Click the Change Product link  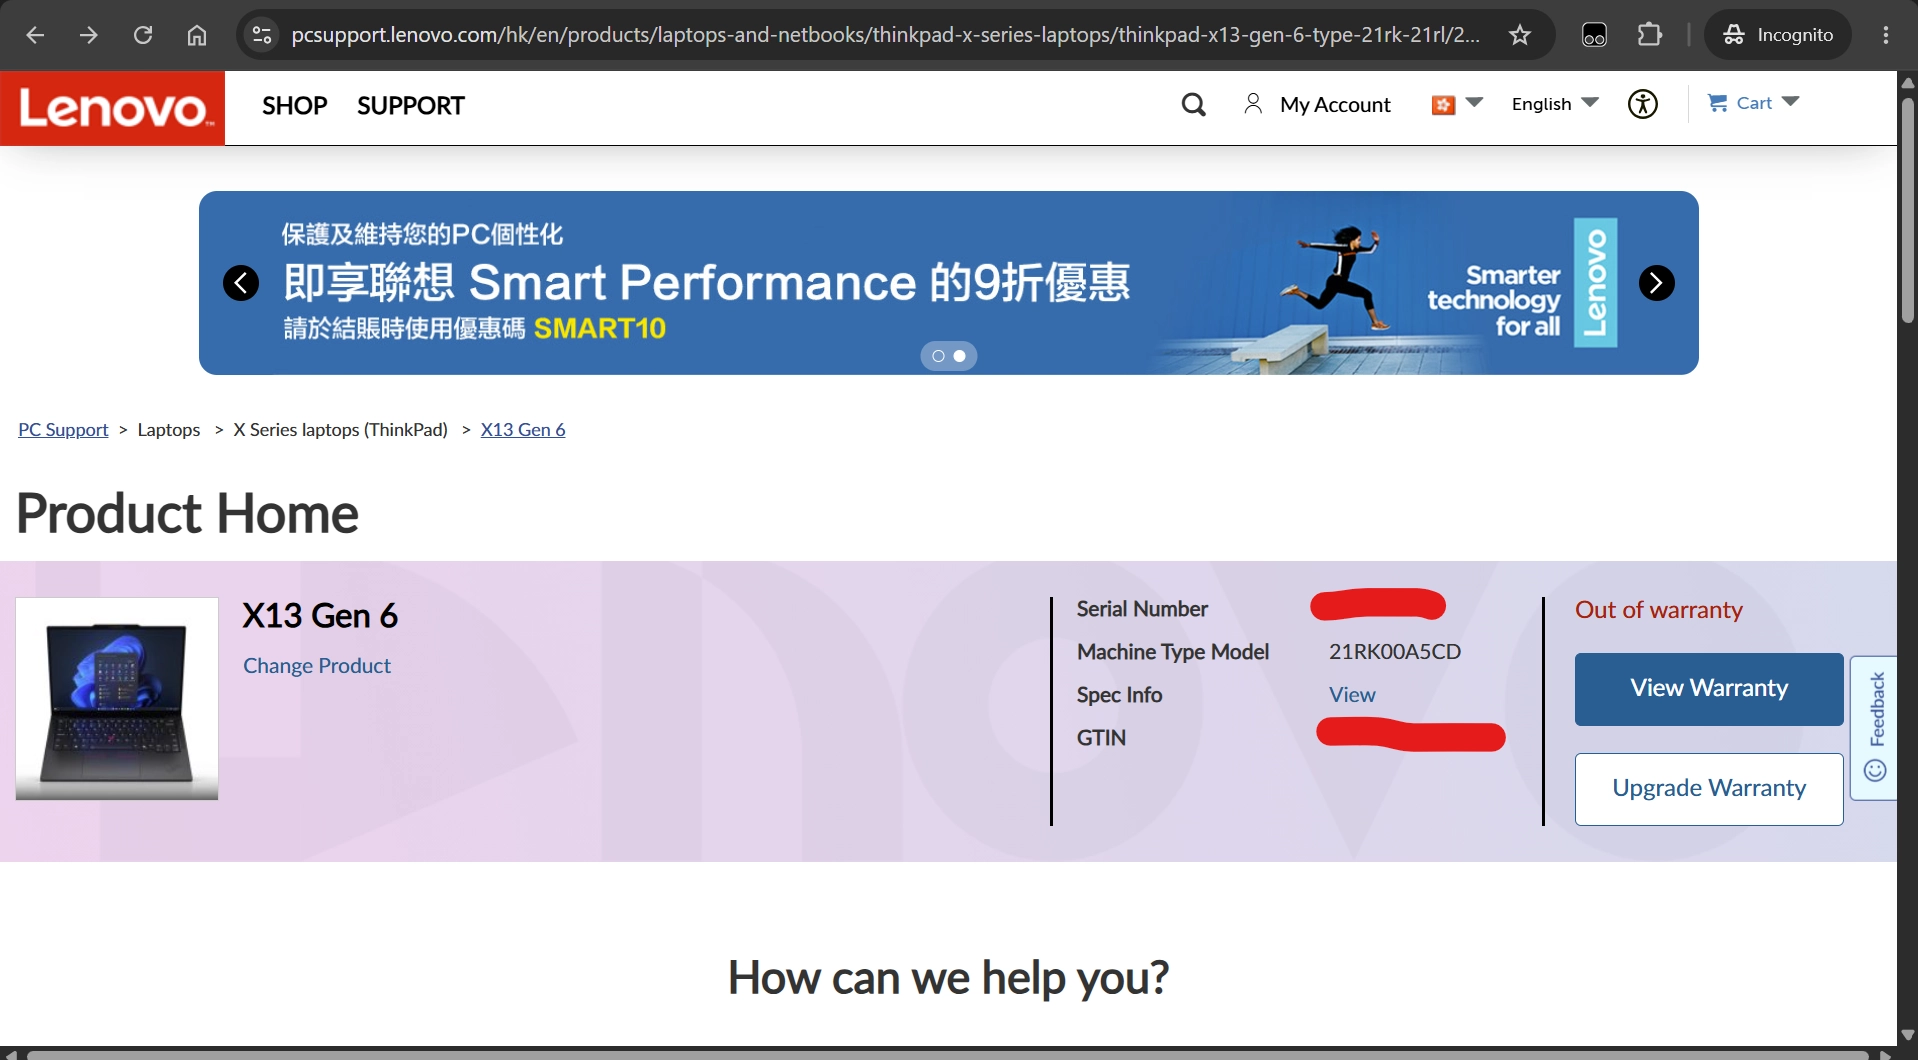tap(317, 666)
